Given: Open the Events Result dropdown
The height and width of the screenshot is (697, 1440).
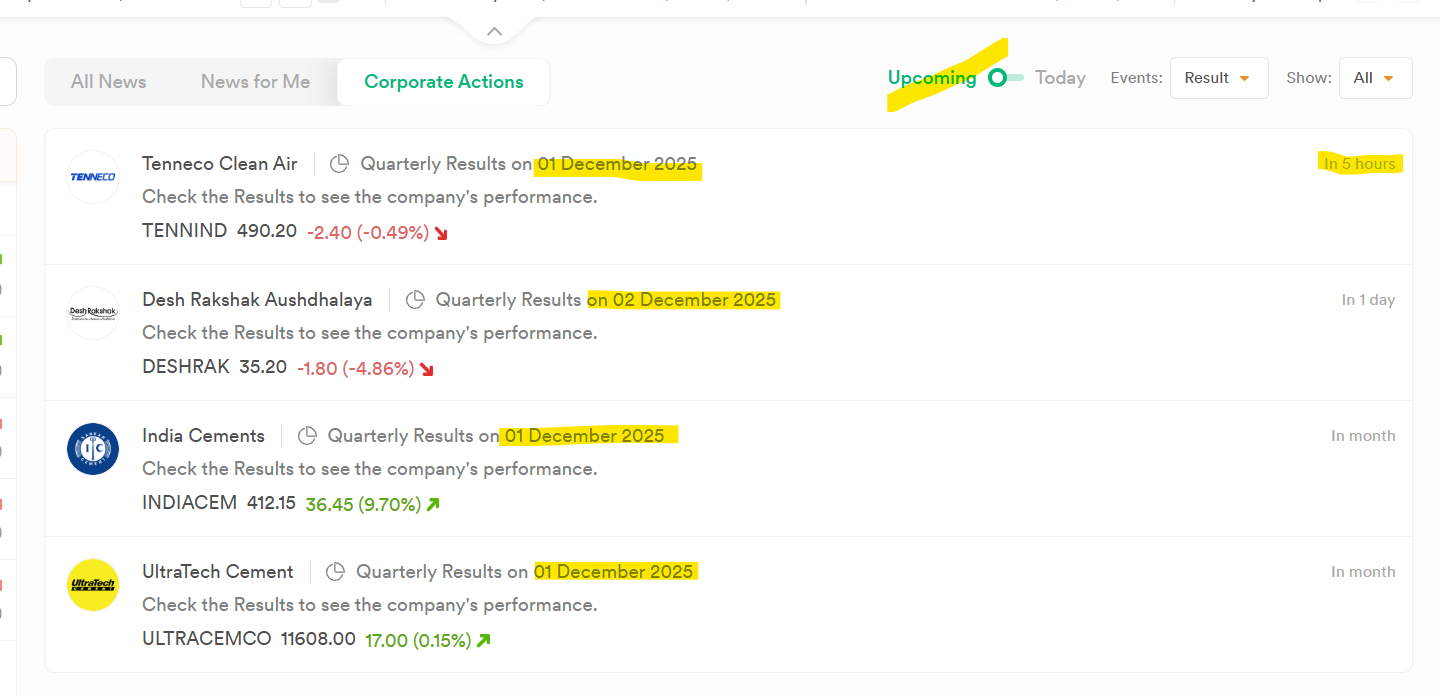Looking at the screenshot, I should click(x=1218, y=78).
